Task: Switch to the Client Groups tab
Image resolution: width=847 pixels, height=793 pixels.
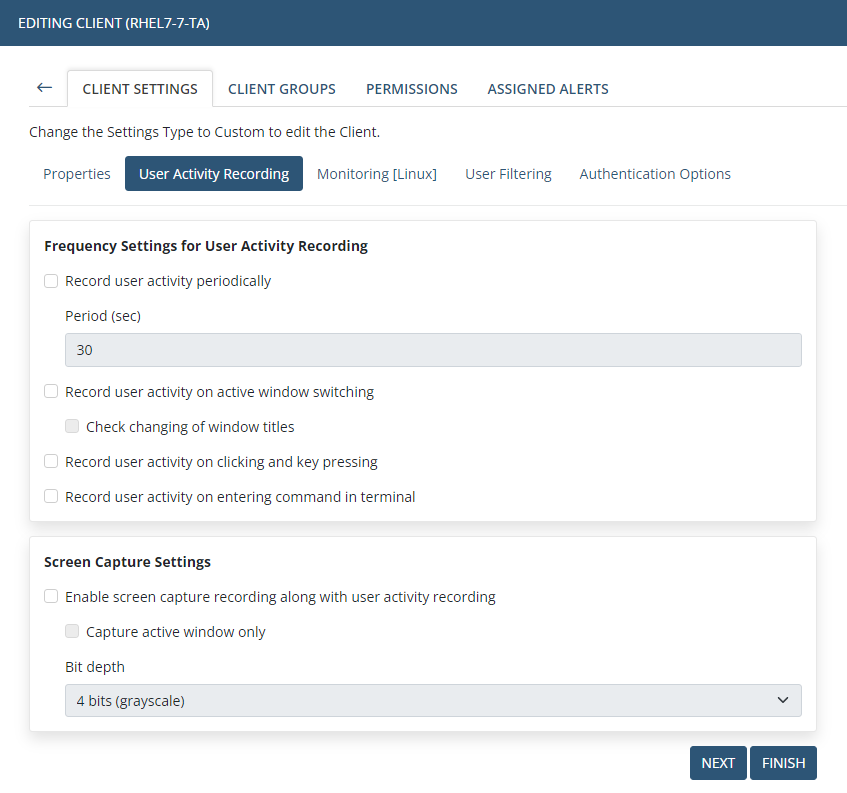Action: [281, 89]
